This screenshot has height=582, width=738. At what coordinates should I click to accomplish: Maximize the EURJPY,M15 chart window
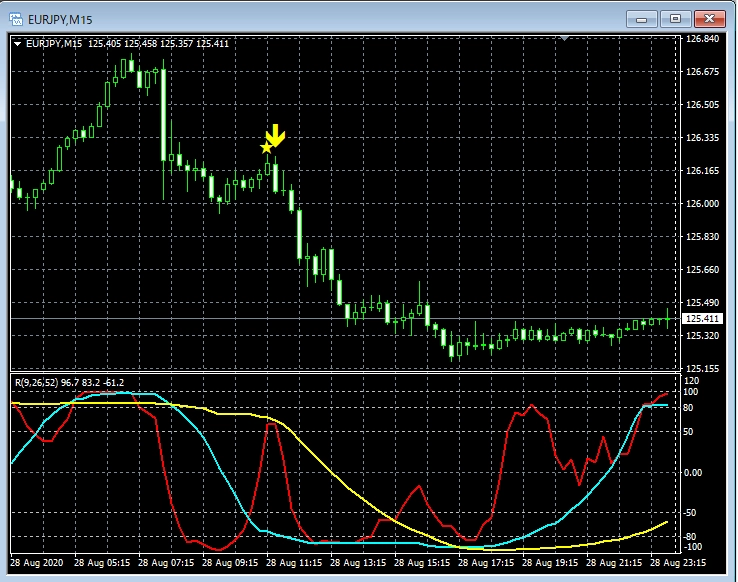[x=676, y=18]
